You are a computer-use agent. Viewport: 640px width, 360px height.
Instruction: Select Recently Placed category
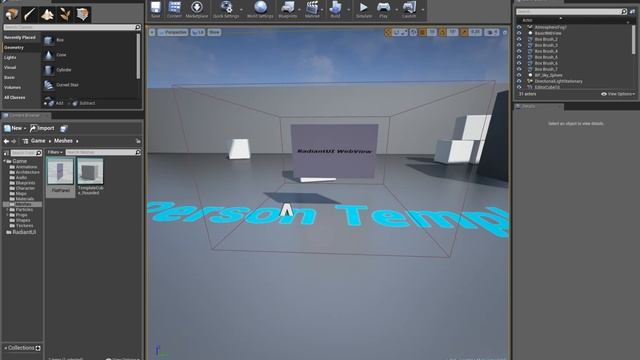(20, 38)
